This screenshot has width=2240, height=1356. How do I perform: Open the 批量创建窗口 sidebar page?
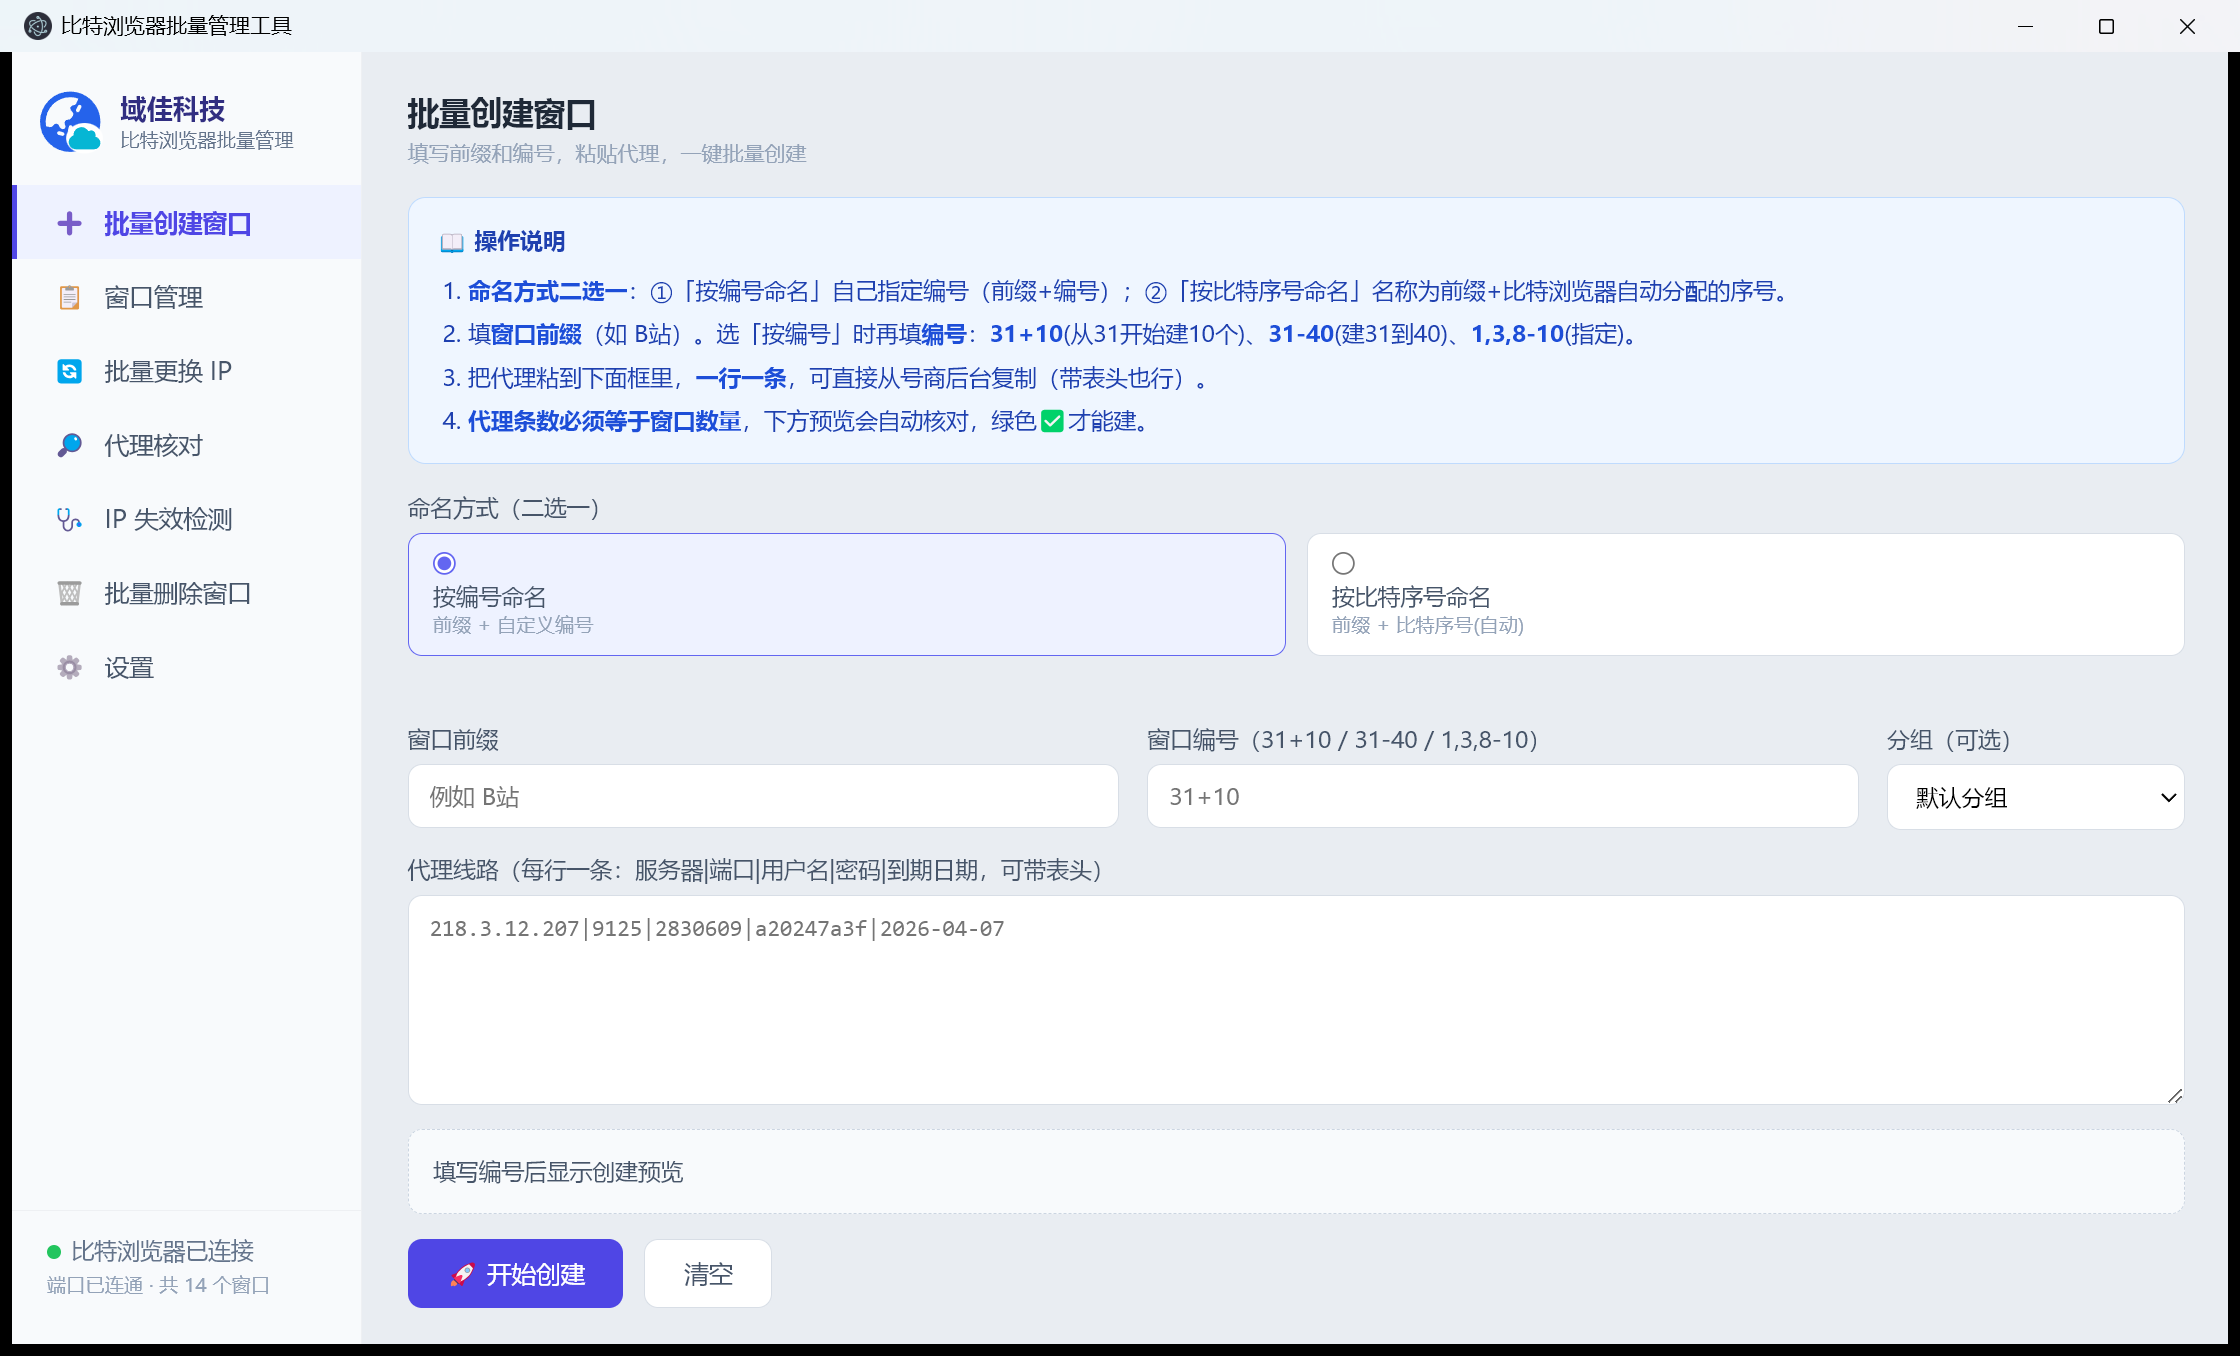pyautogui.click(x=187, y=223)
